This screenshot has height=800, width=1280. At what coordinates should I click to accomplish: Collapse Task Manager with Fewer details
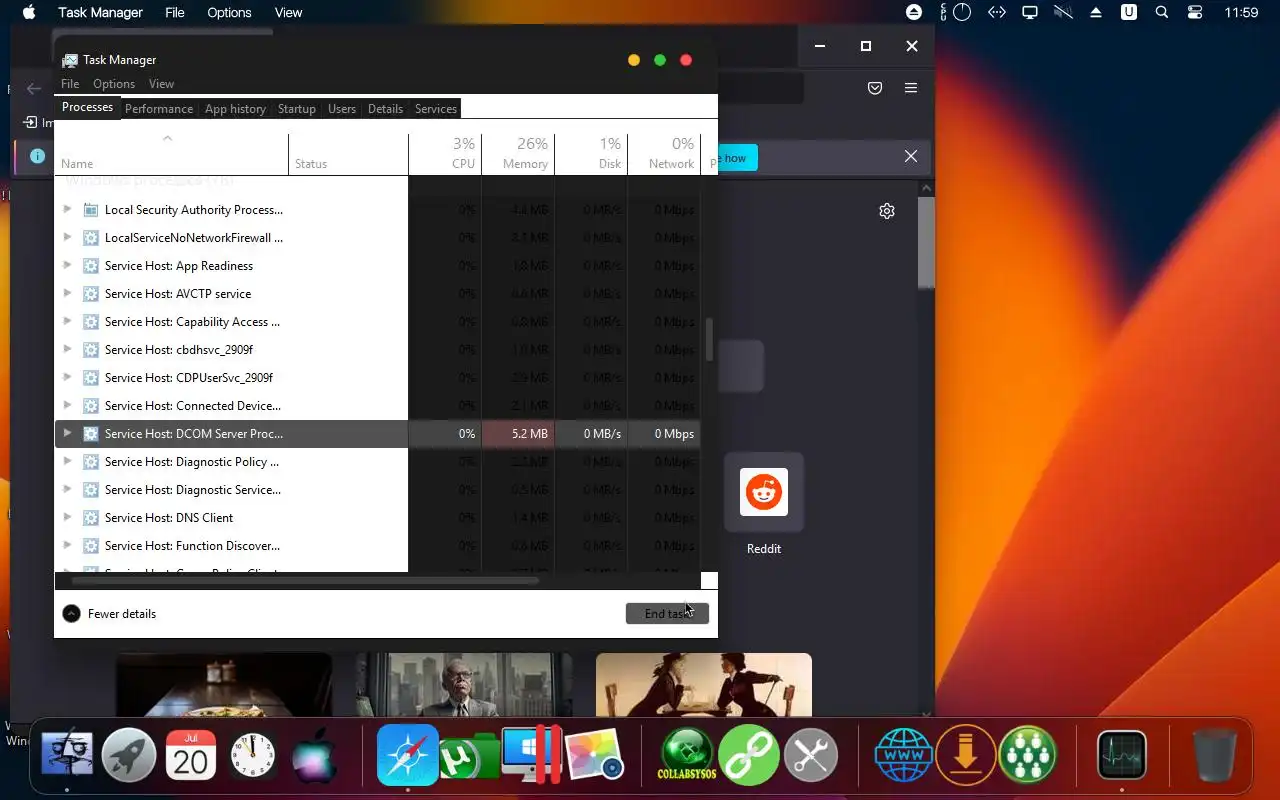109,614
